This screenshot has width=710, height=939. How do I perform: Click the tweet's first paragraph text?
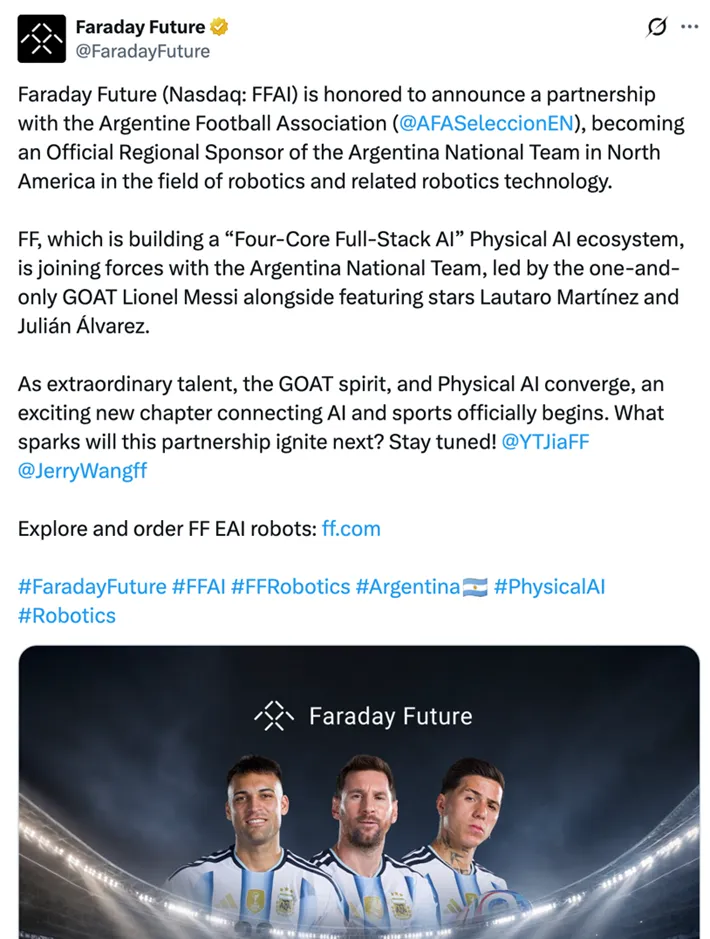(351, 138)
